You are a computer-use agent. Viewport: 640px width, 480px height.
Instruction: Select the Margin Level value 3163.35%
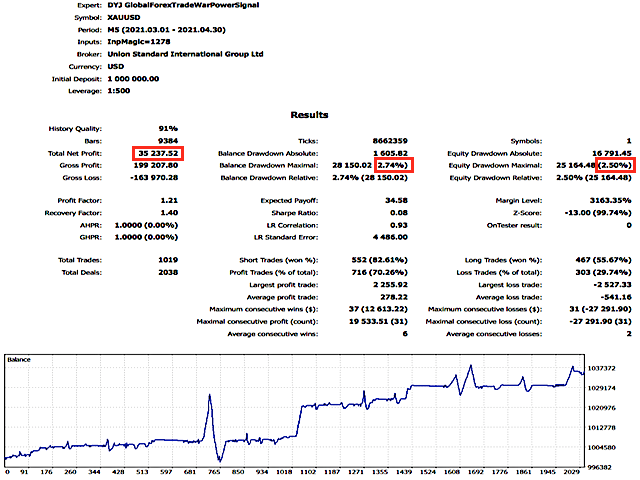(x=607, y=201)
